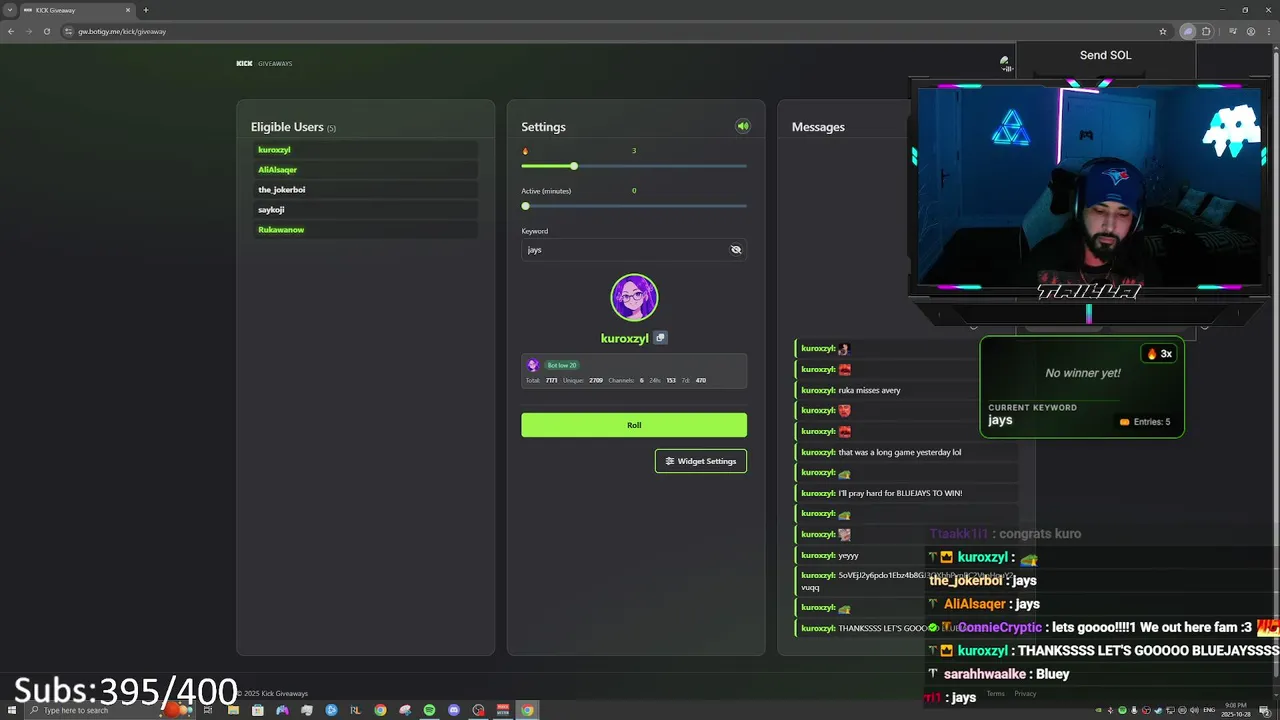Bookmark this page with star icon
This screenshot has height=720, width=1280.
click(1163, 31)
